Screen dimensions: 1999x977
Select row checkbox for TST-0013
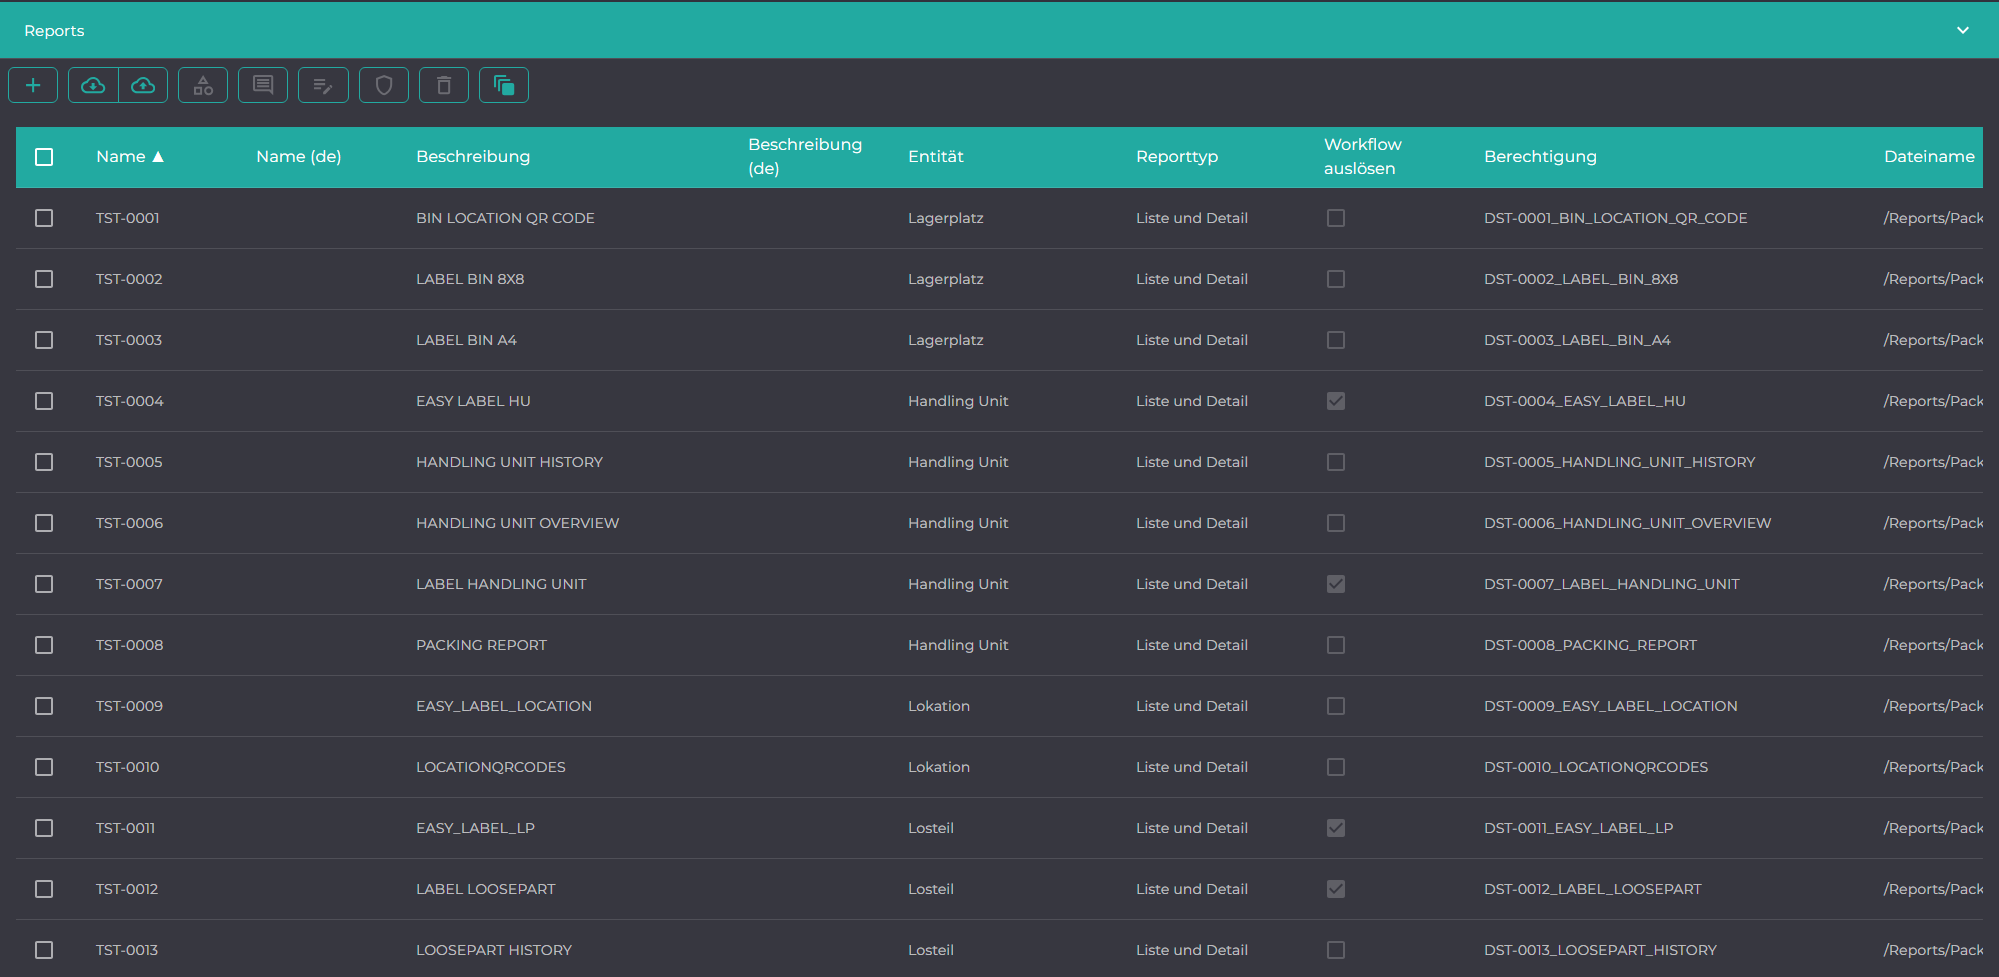pyautogui.click(x=44, y=950)
